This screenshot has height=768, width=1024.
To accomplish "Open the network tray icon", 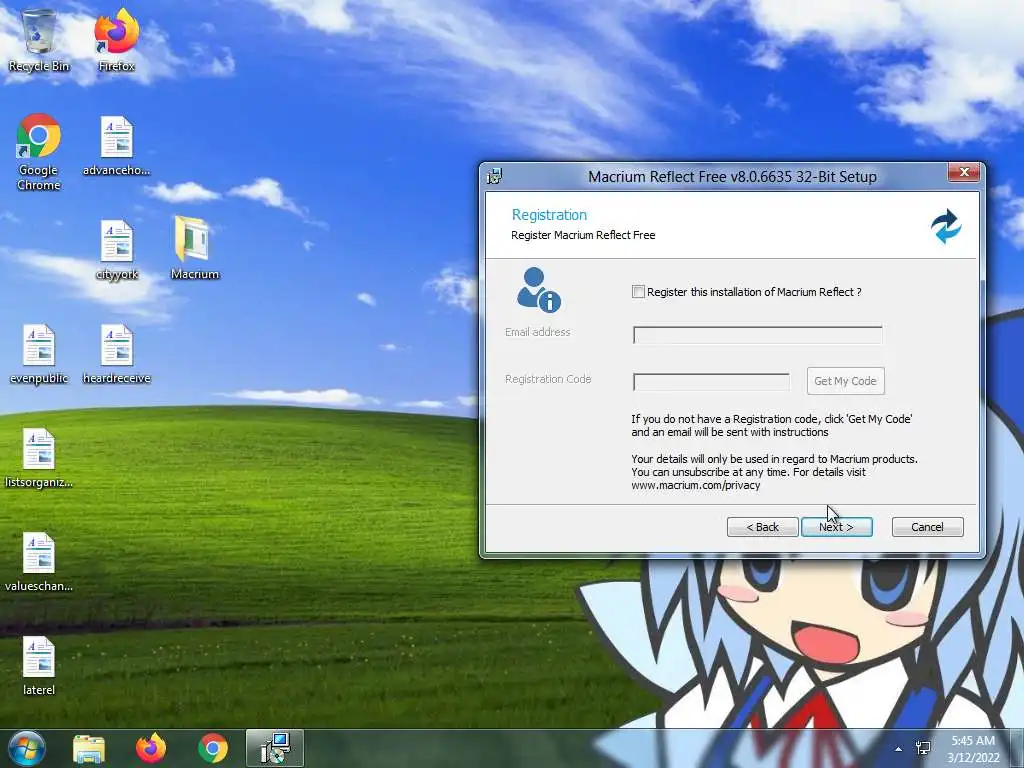I will [x=923, y=748].
